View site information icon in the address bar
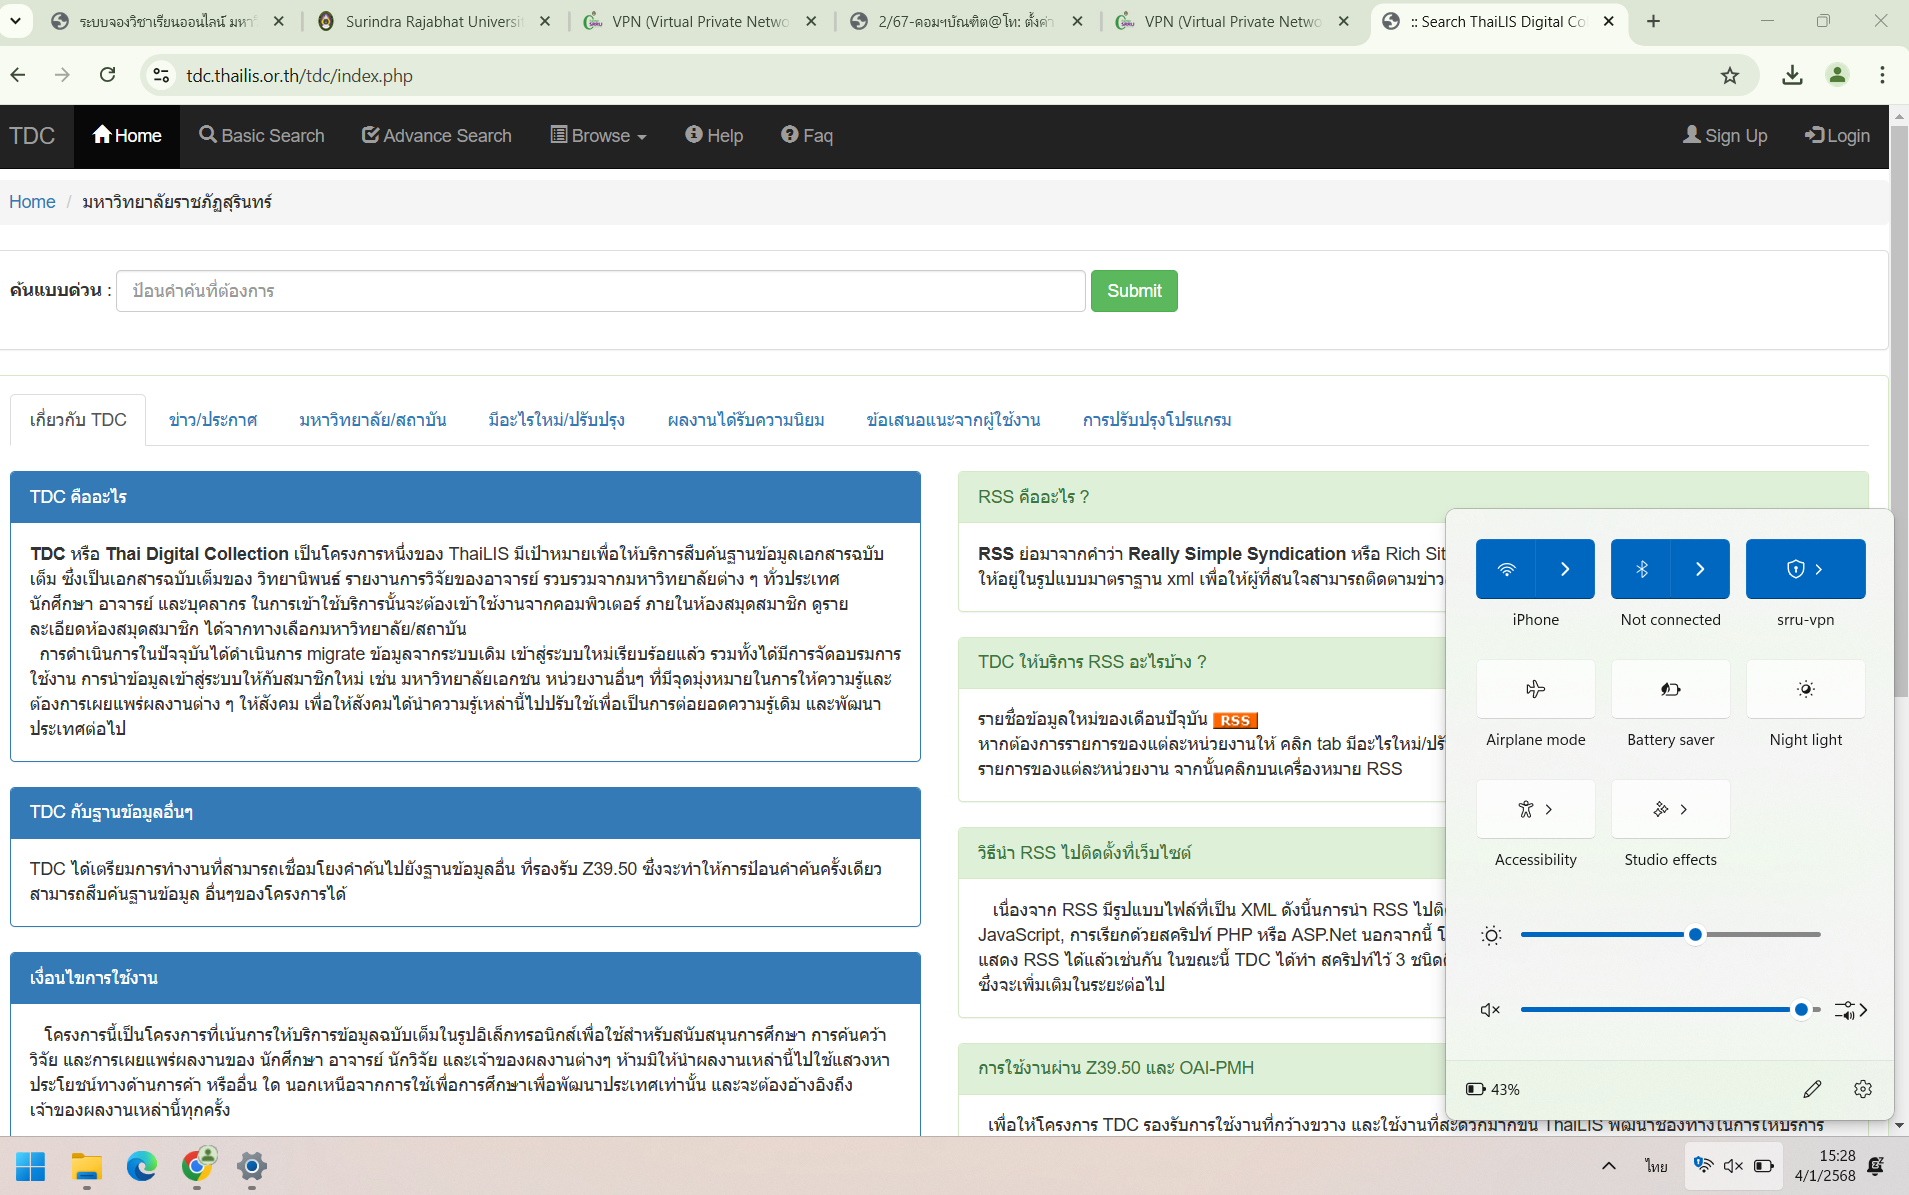This screenshot has height=1195, width=1909. [x=161, y=75]
